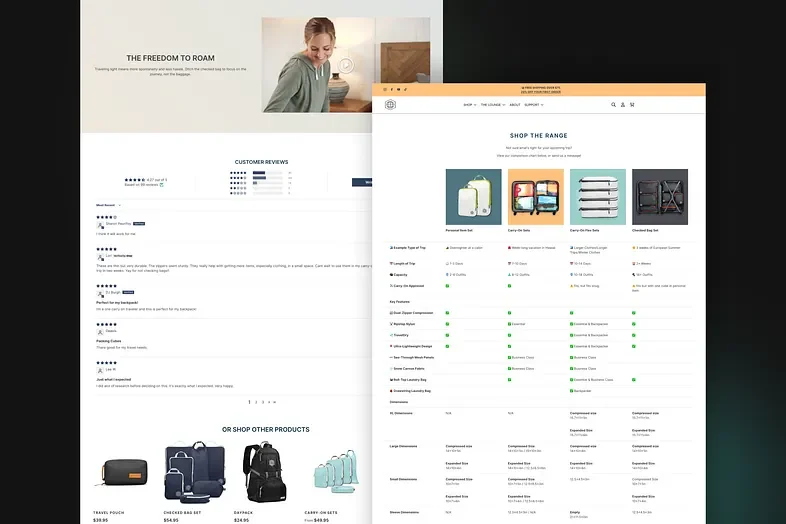Open the Instagram social icon
The height and width of the screenshot is (524, 786).
tap(384, 90)
